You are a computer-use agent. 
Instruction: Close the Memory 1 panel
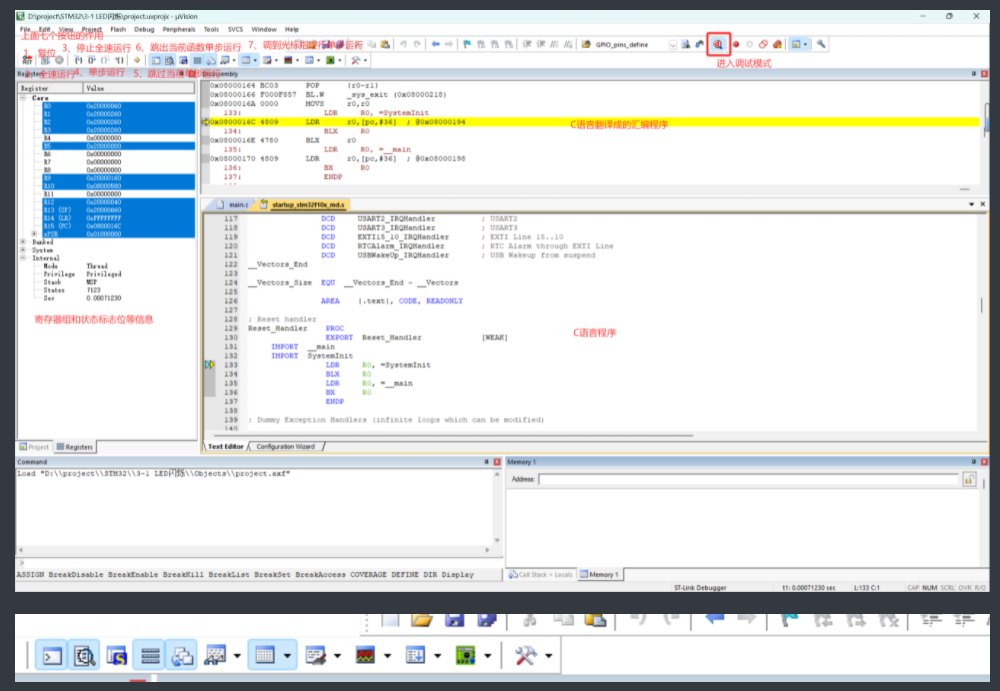[984, 461]
